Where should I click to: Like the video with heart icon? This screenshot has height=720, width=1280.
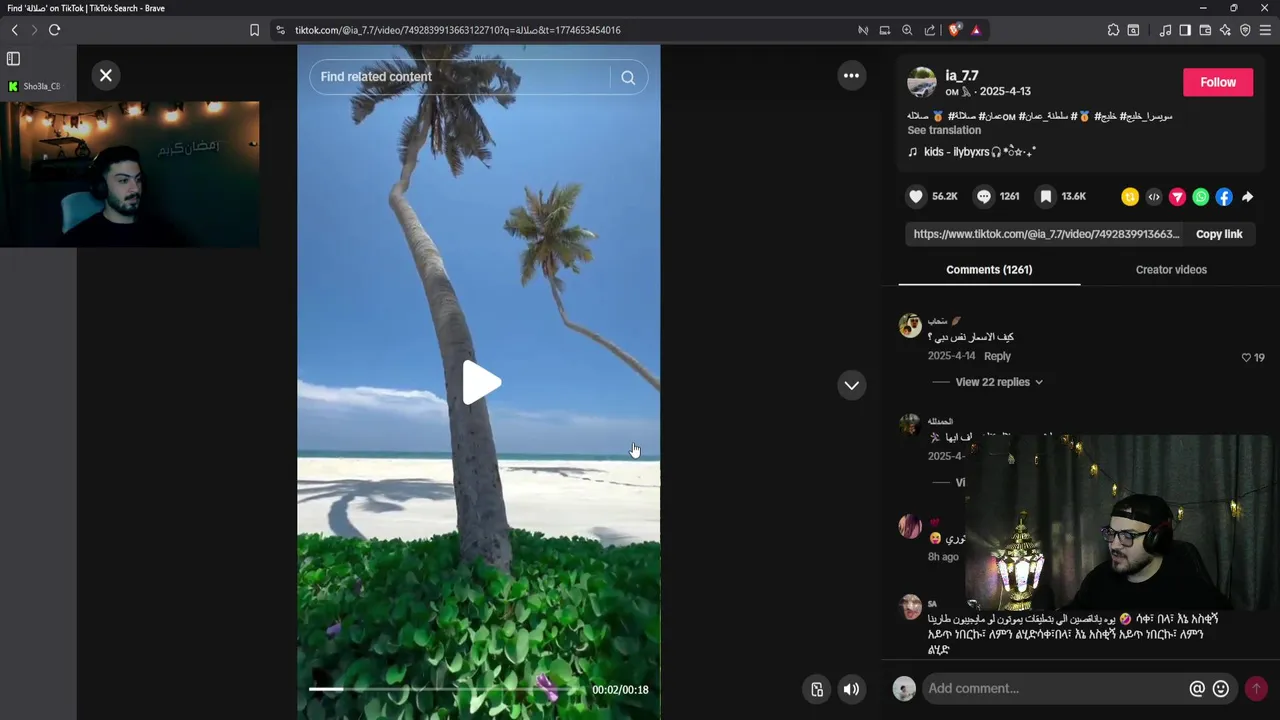click(x=915, y=197)
